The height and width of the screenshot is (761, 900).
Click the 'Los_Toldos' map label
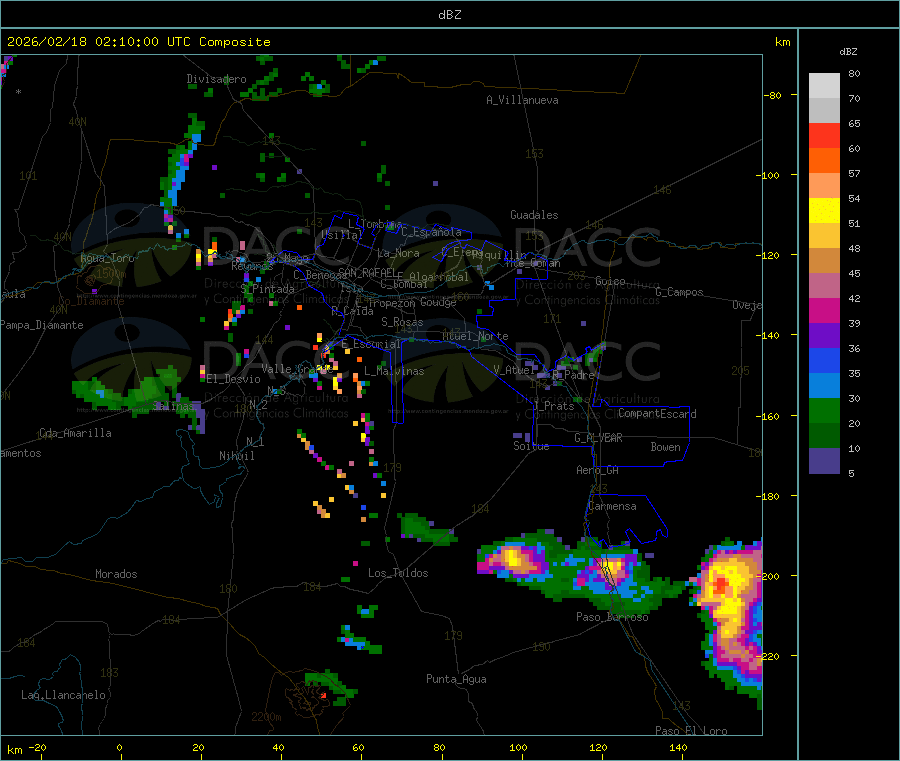click(398, 573)
